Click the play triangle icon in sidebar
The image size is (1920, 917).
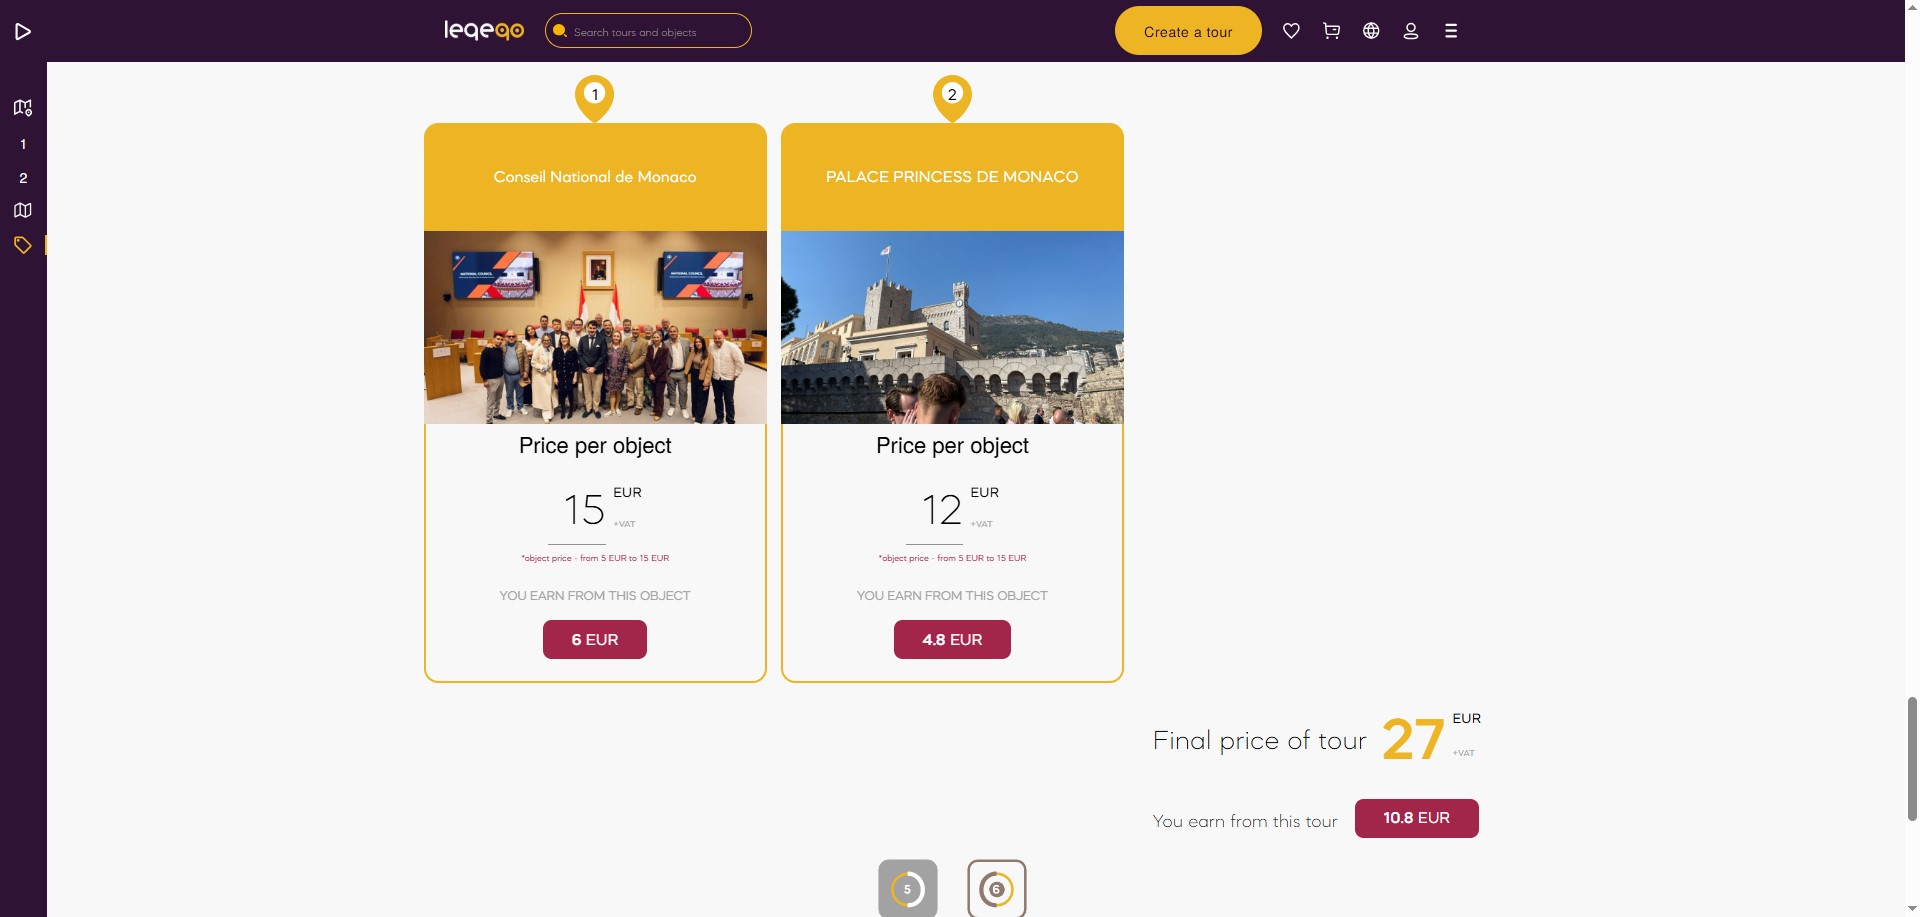[23, 32]
